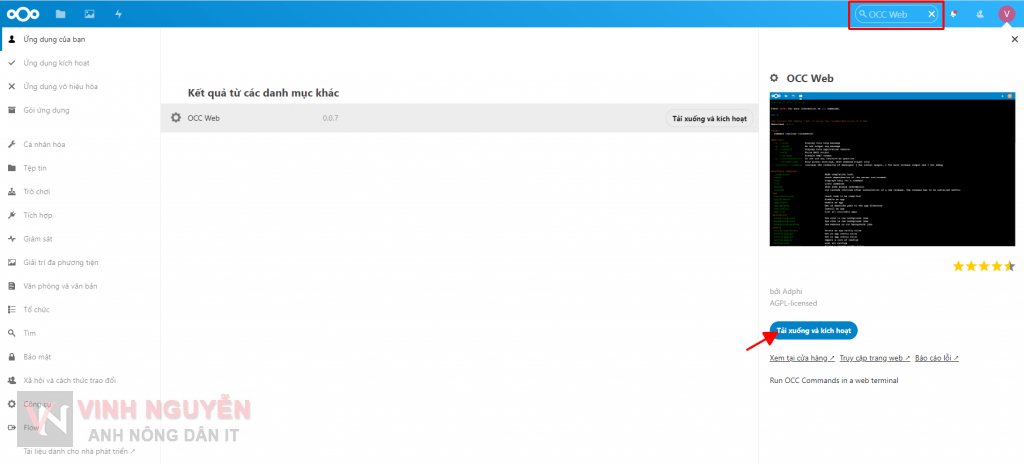Image resolution: width=1024 pixels, height=464 pixels.
Task: Open the notifications icon in header
Action: [954, 14]
